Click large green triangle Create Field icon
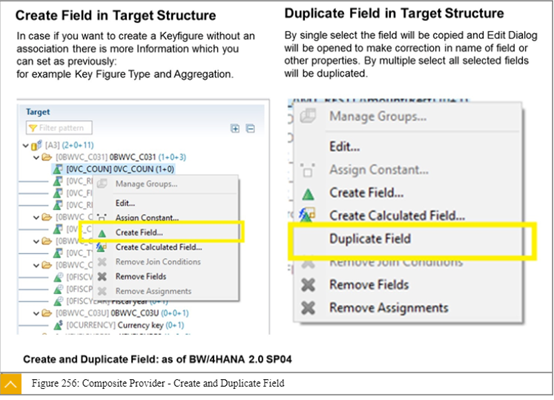The height and width of the screenshot is (400, 554). [308, 194]
